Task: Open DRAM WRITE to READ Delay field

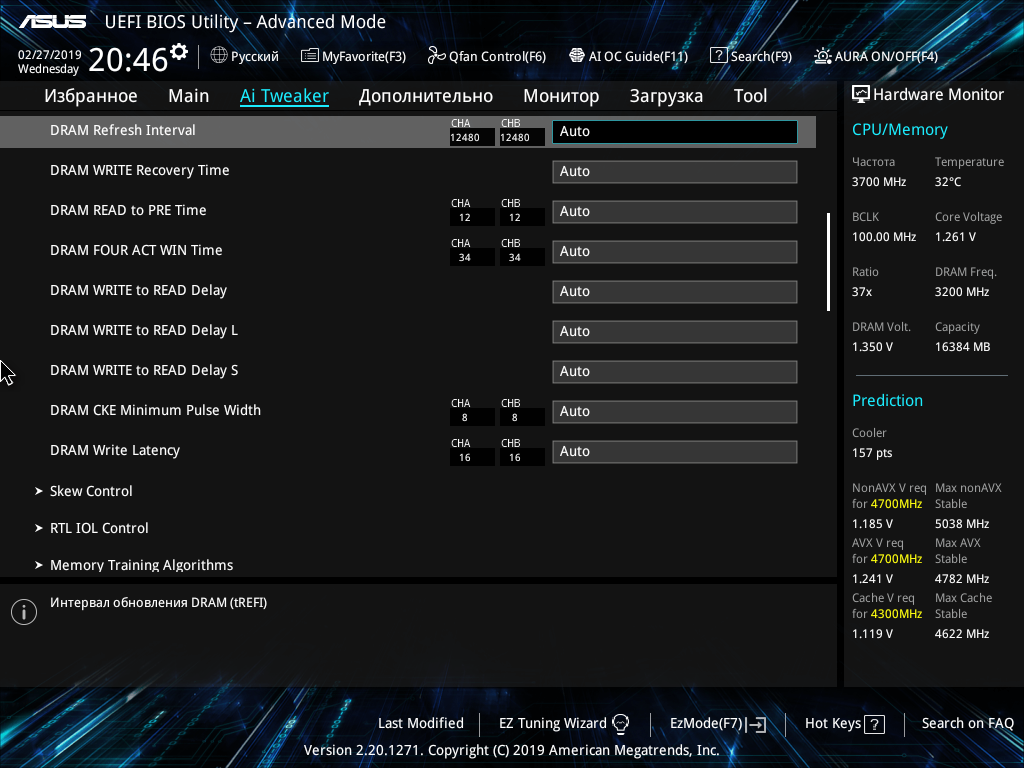Action: 675,291
